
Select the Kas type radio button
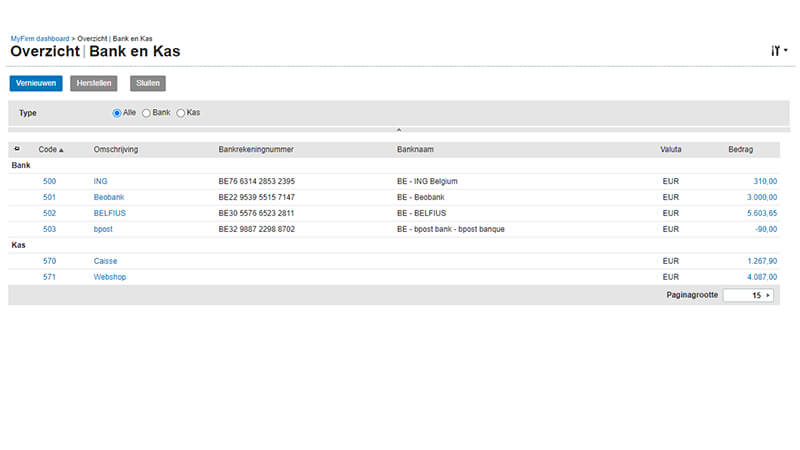coord(181,113)
